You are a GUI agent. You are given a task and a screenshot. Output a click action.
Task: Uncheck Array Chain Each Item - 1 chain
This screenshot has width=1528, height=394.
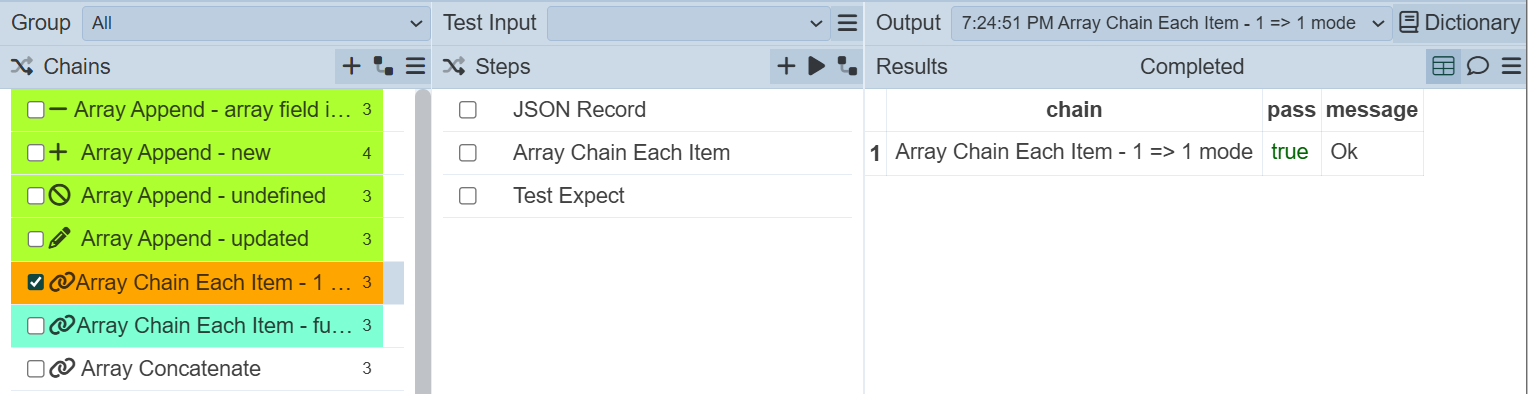36,283
